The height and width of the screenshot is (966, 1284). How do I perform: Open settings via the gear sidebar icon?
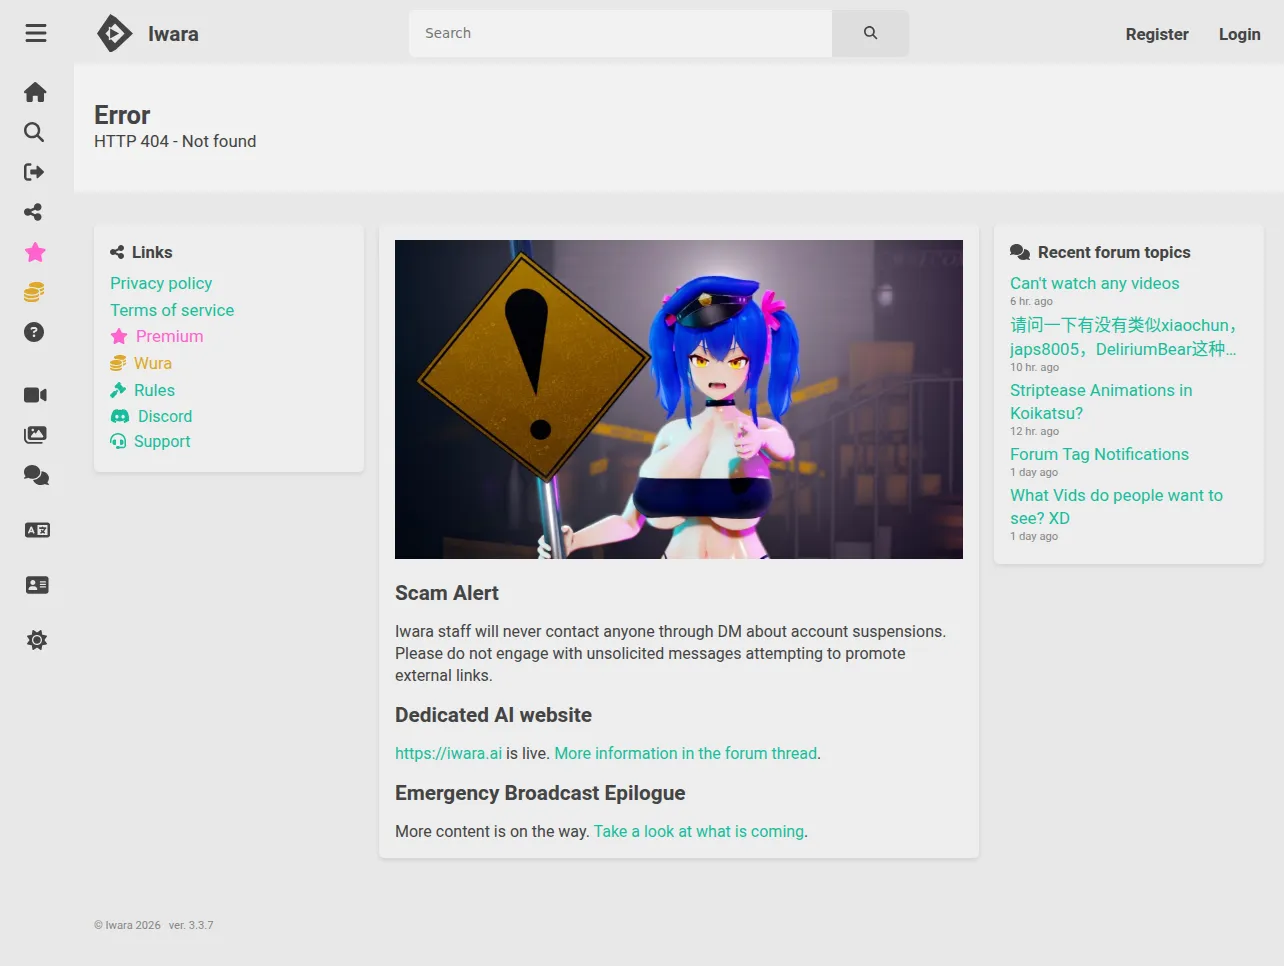[37, 640]
